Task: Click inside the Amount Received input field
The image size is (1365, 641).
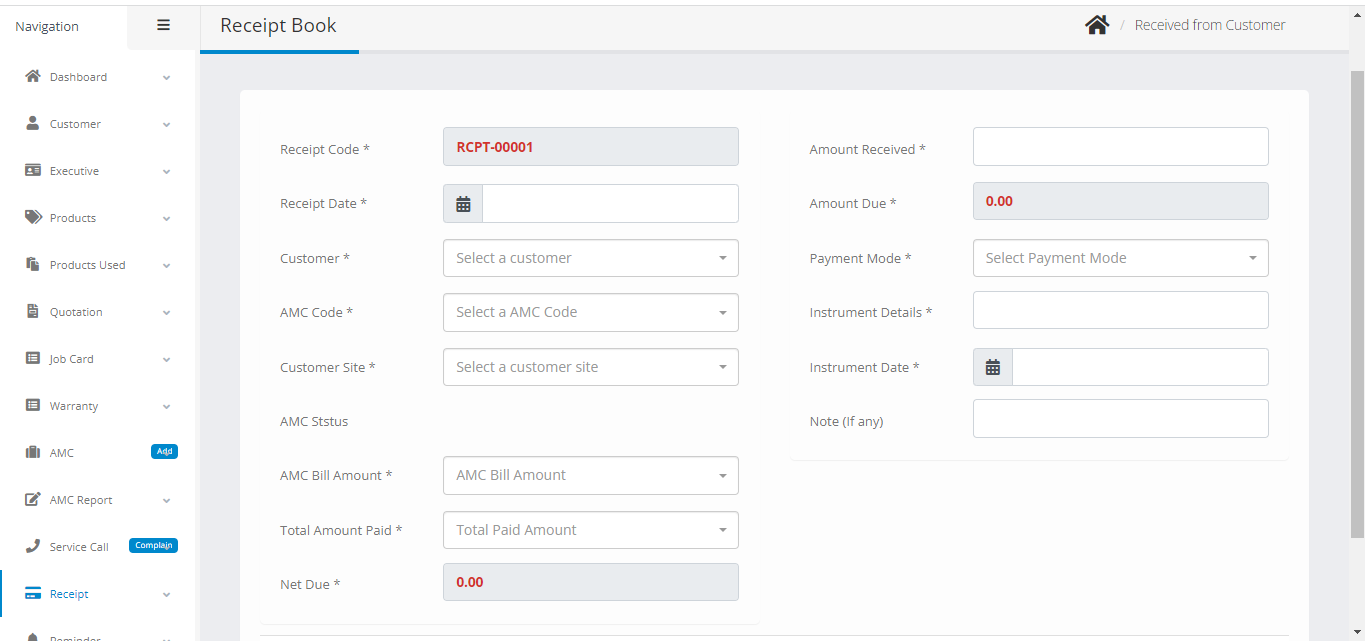Action: click(x=1120, y=146)
